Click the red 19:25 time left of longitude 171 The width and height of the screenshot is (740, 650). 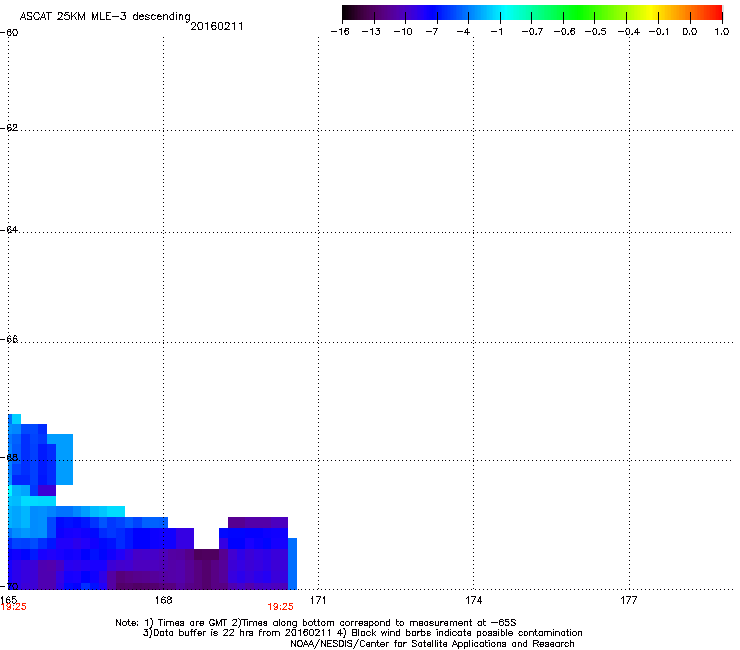(x=280, y=607)
